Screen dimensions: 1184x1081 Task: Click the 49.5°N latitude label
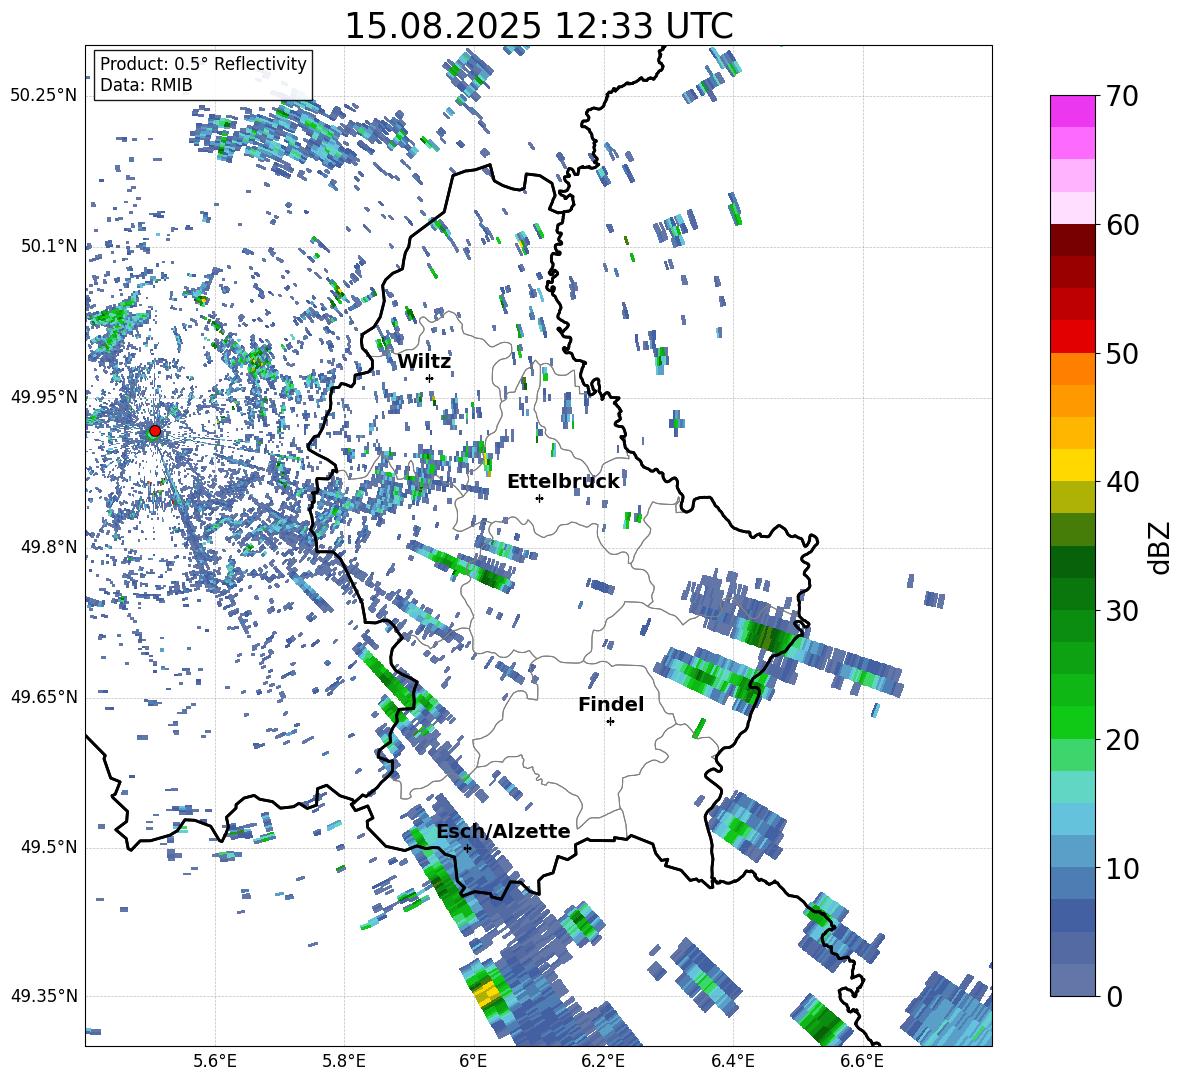tap(49, 846)
